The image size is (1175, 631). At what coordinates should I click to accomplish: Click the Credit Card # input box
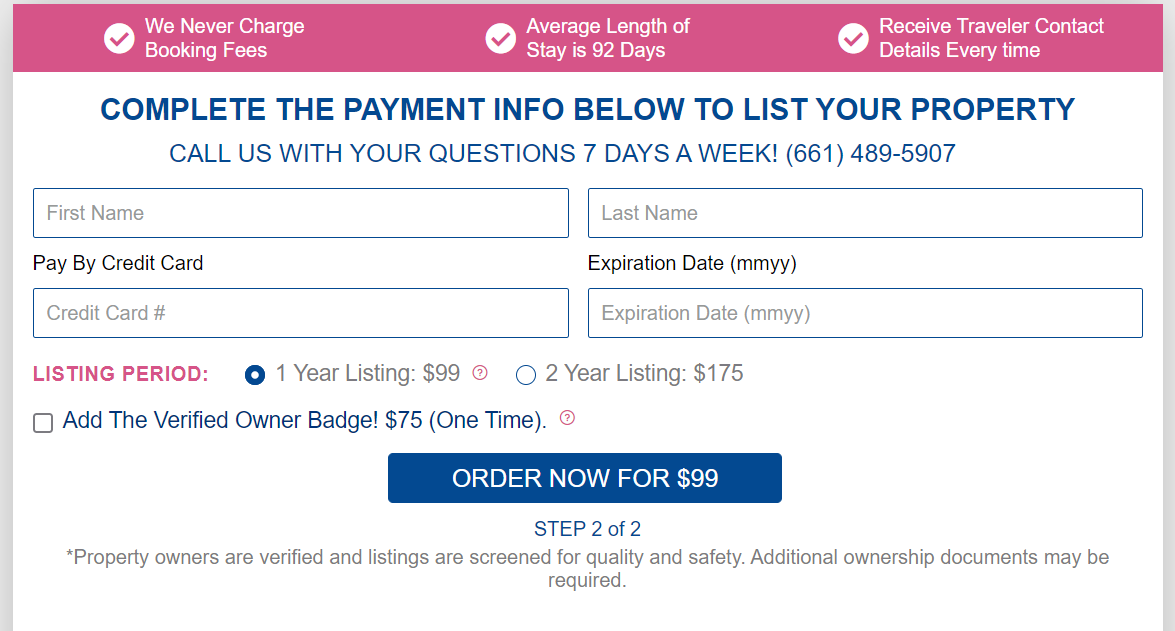300,313
